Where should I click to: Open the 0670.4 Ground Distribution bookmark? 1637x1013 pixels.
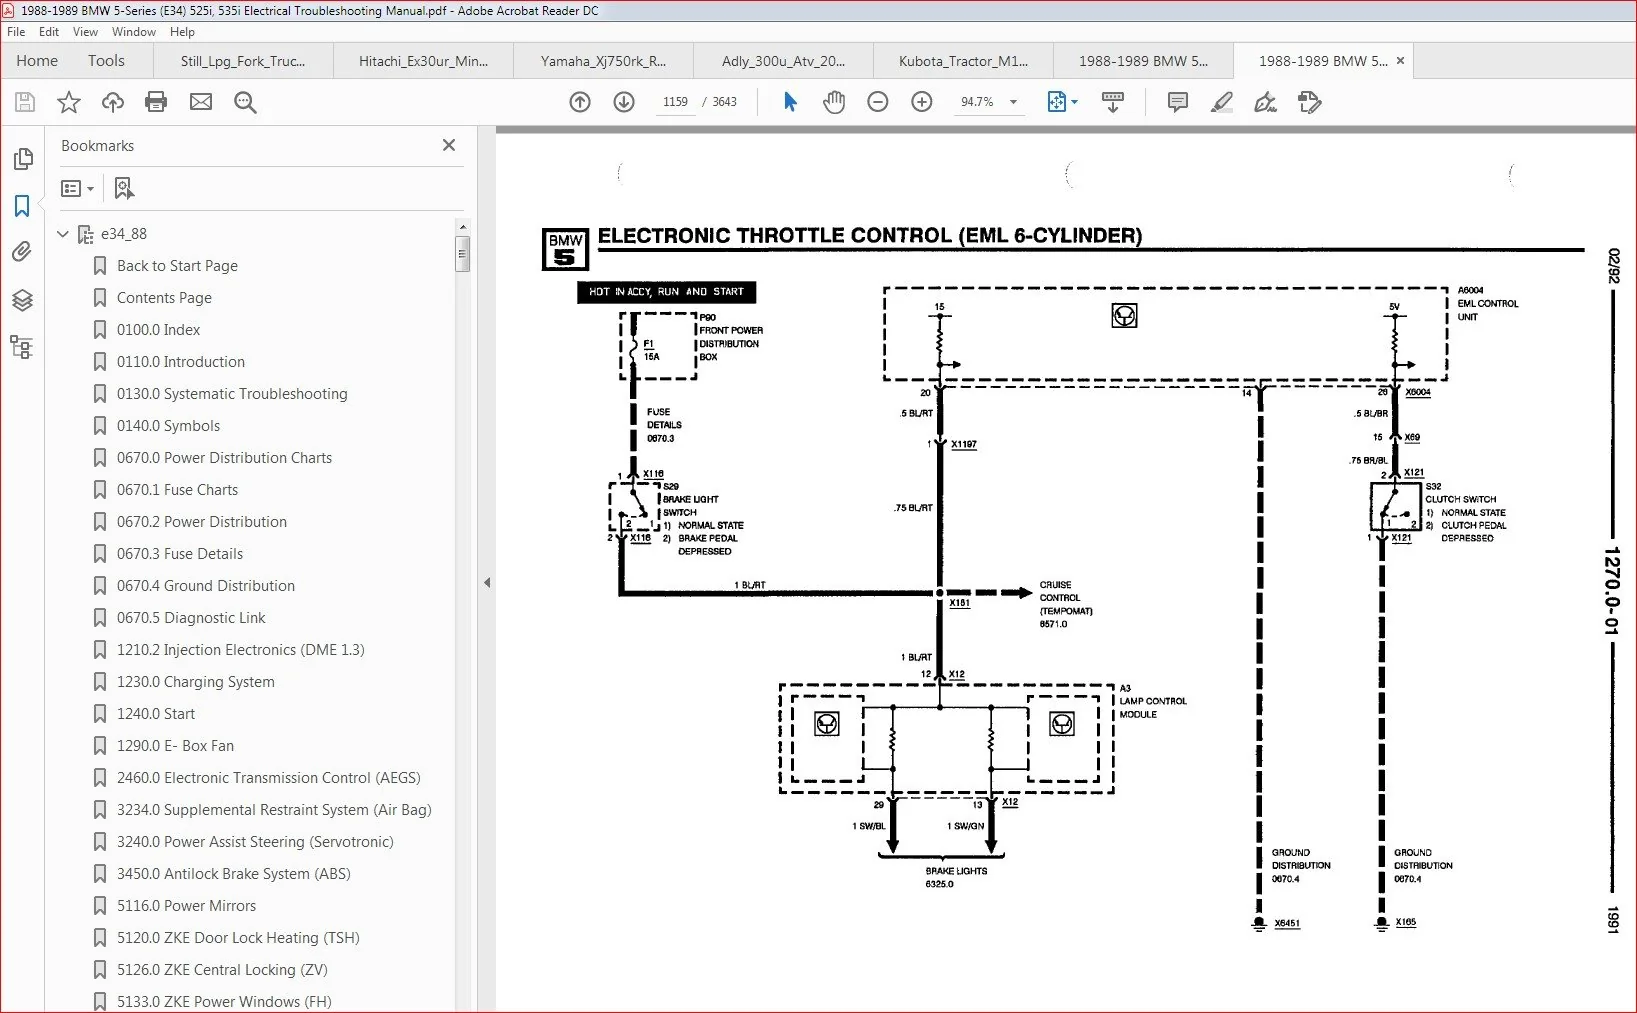tap(206, 586)
